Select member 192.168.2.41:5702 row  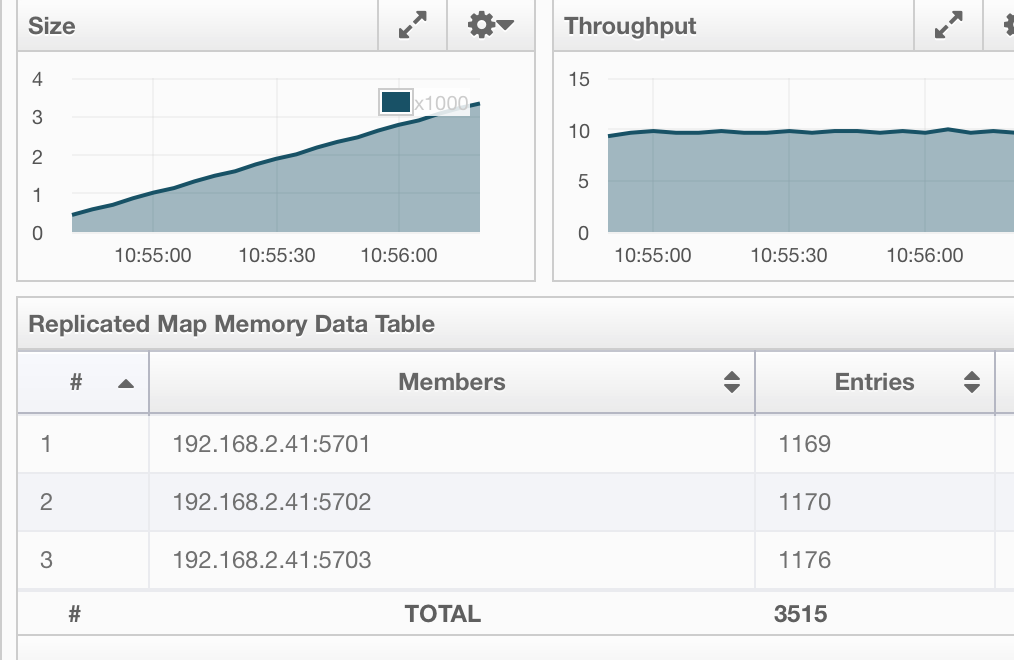tap(271, 502)
